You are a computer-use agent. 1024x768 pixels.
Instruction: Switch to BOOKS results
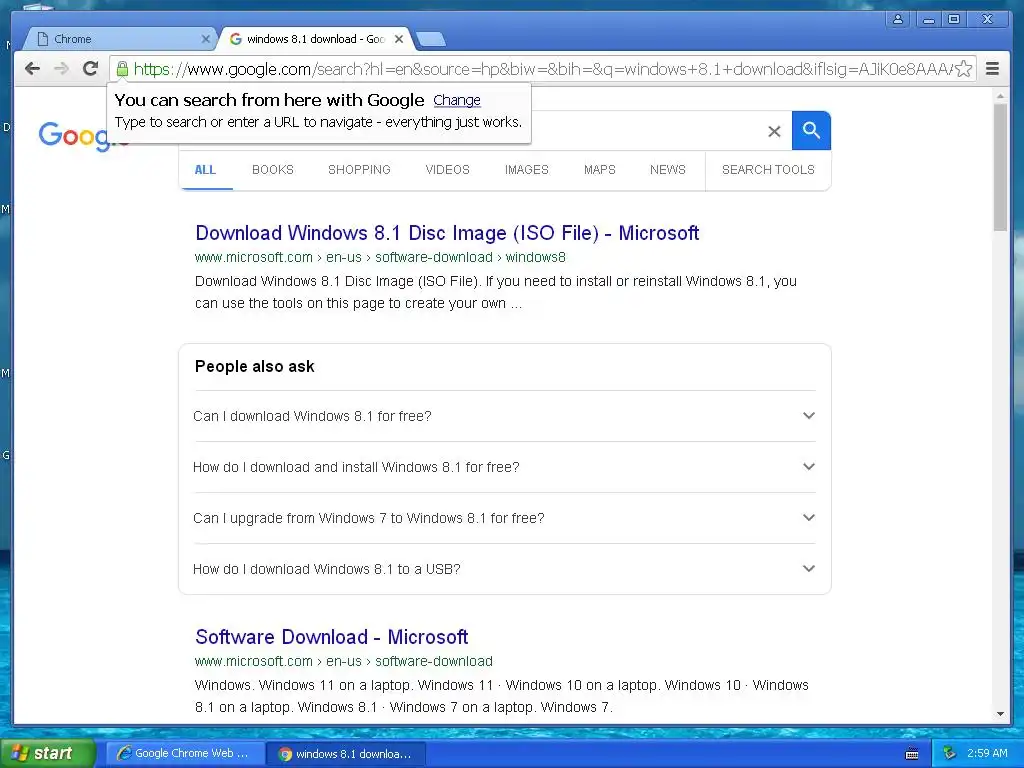pos(272,170)
